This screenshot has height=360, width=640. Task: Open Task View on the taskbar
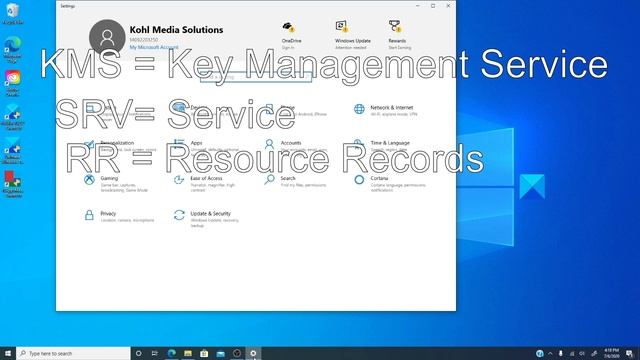155,353
